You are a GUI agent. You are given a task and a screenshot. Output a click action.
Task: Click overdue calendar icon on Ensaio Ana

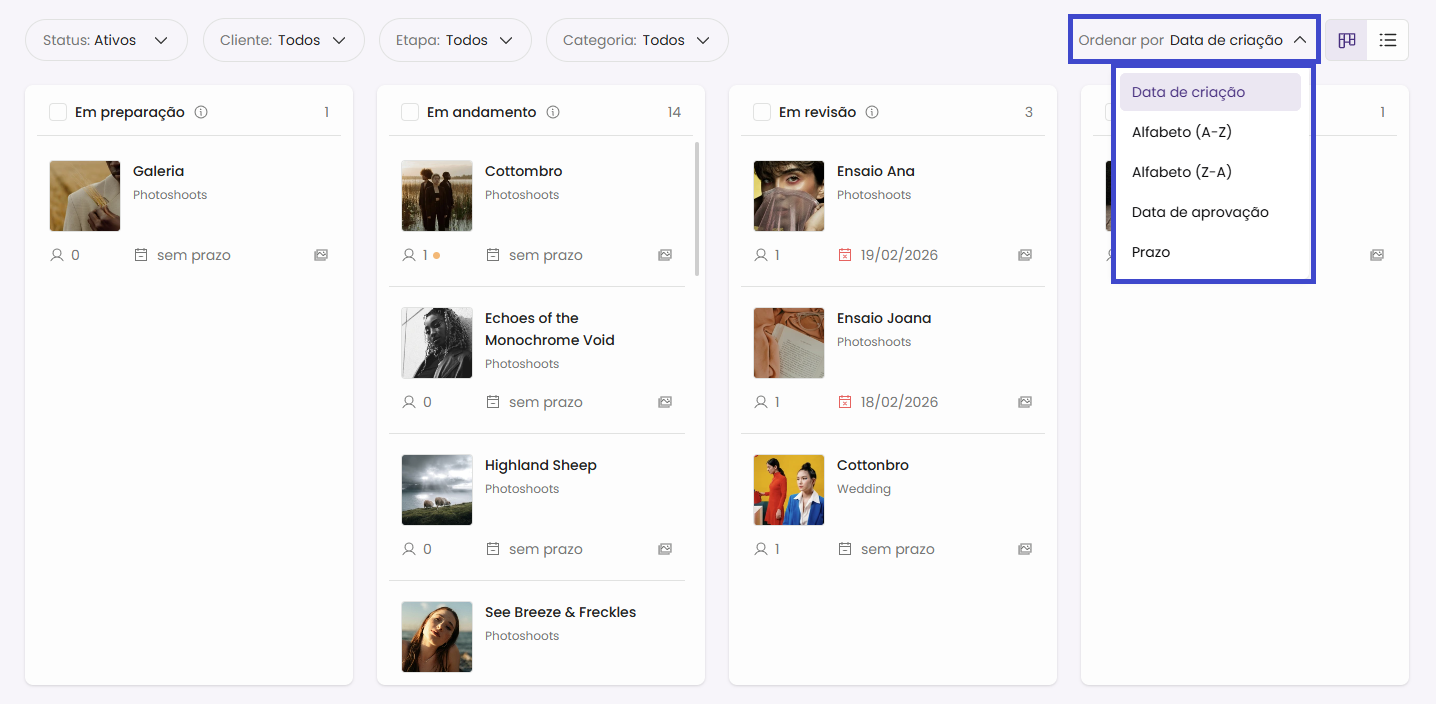845,255
